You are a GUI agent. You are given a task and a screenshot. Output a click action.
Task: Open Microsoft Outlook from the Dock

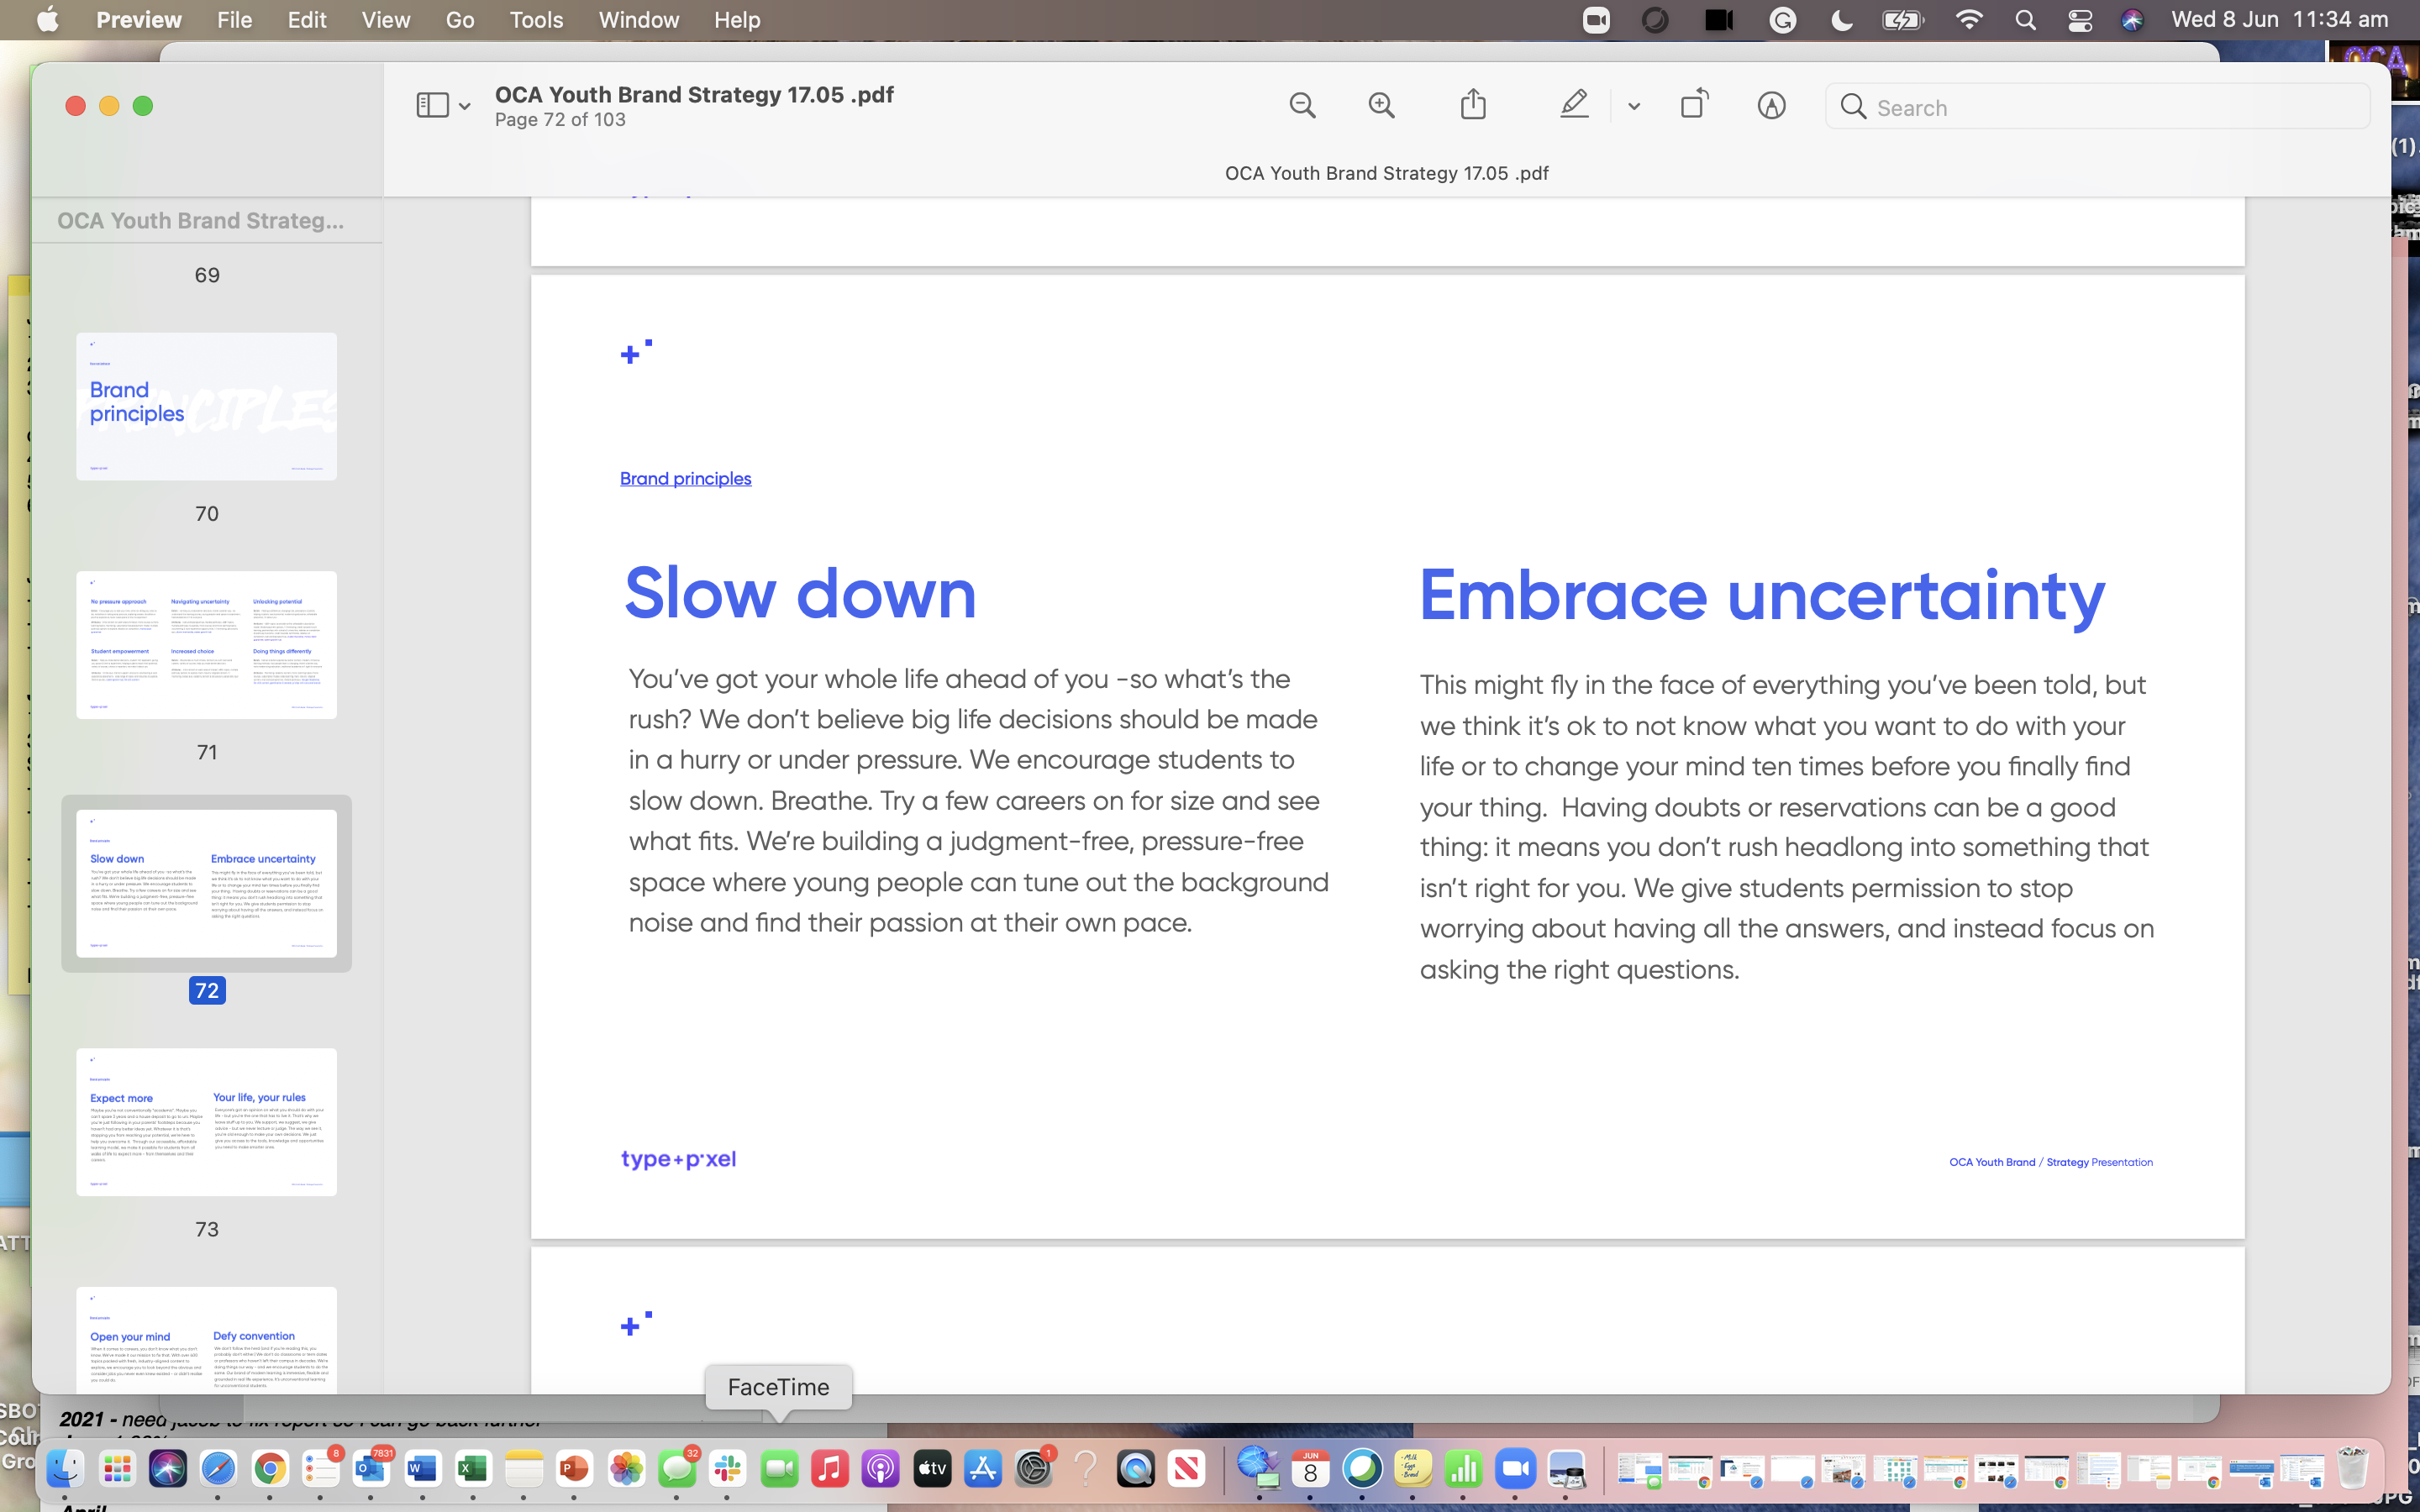click(371, 1468)
